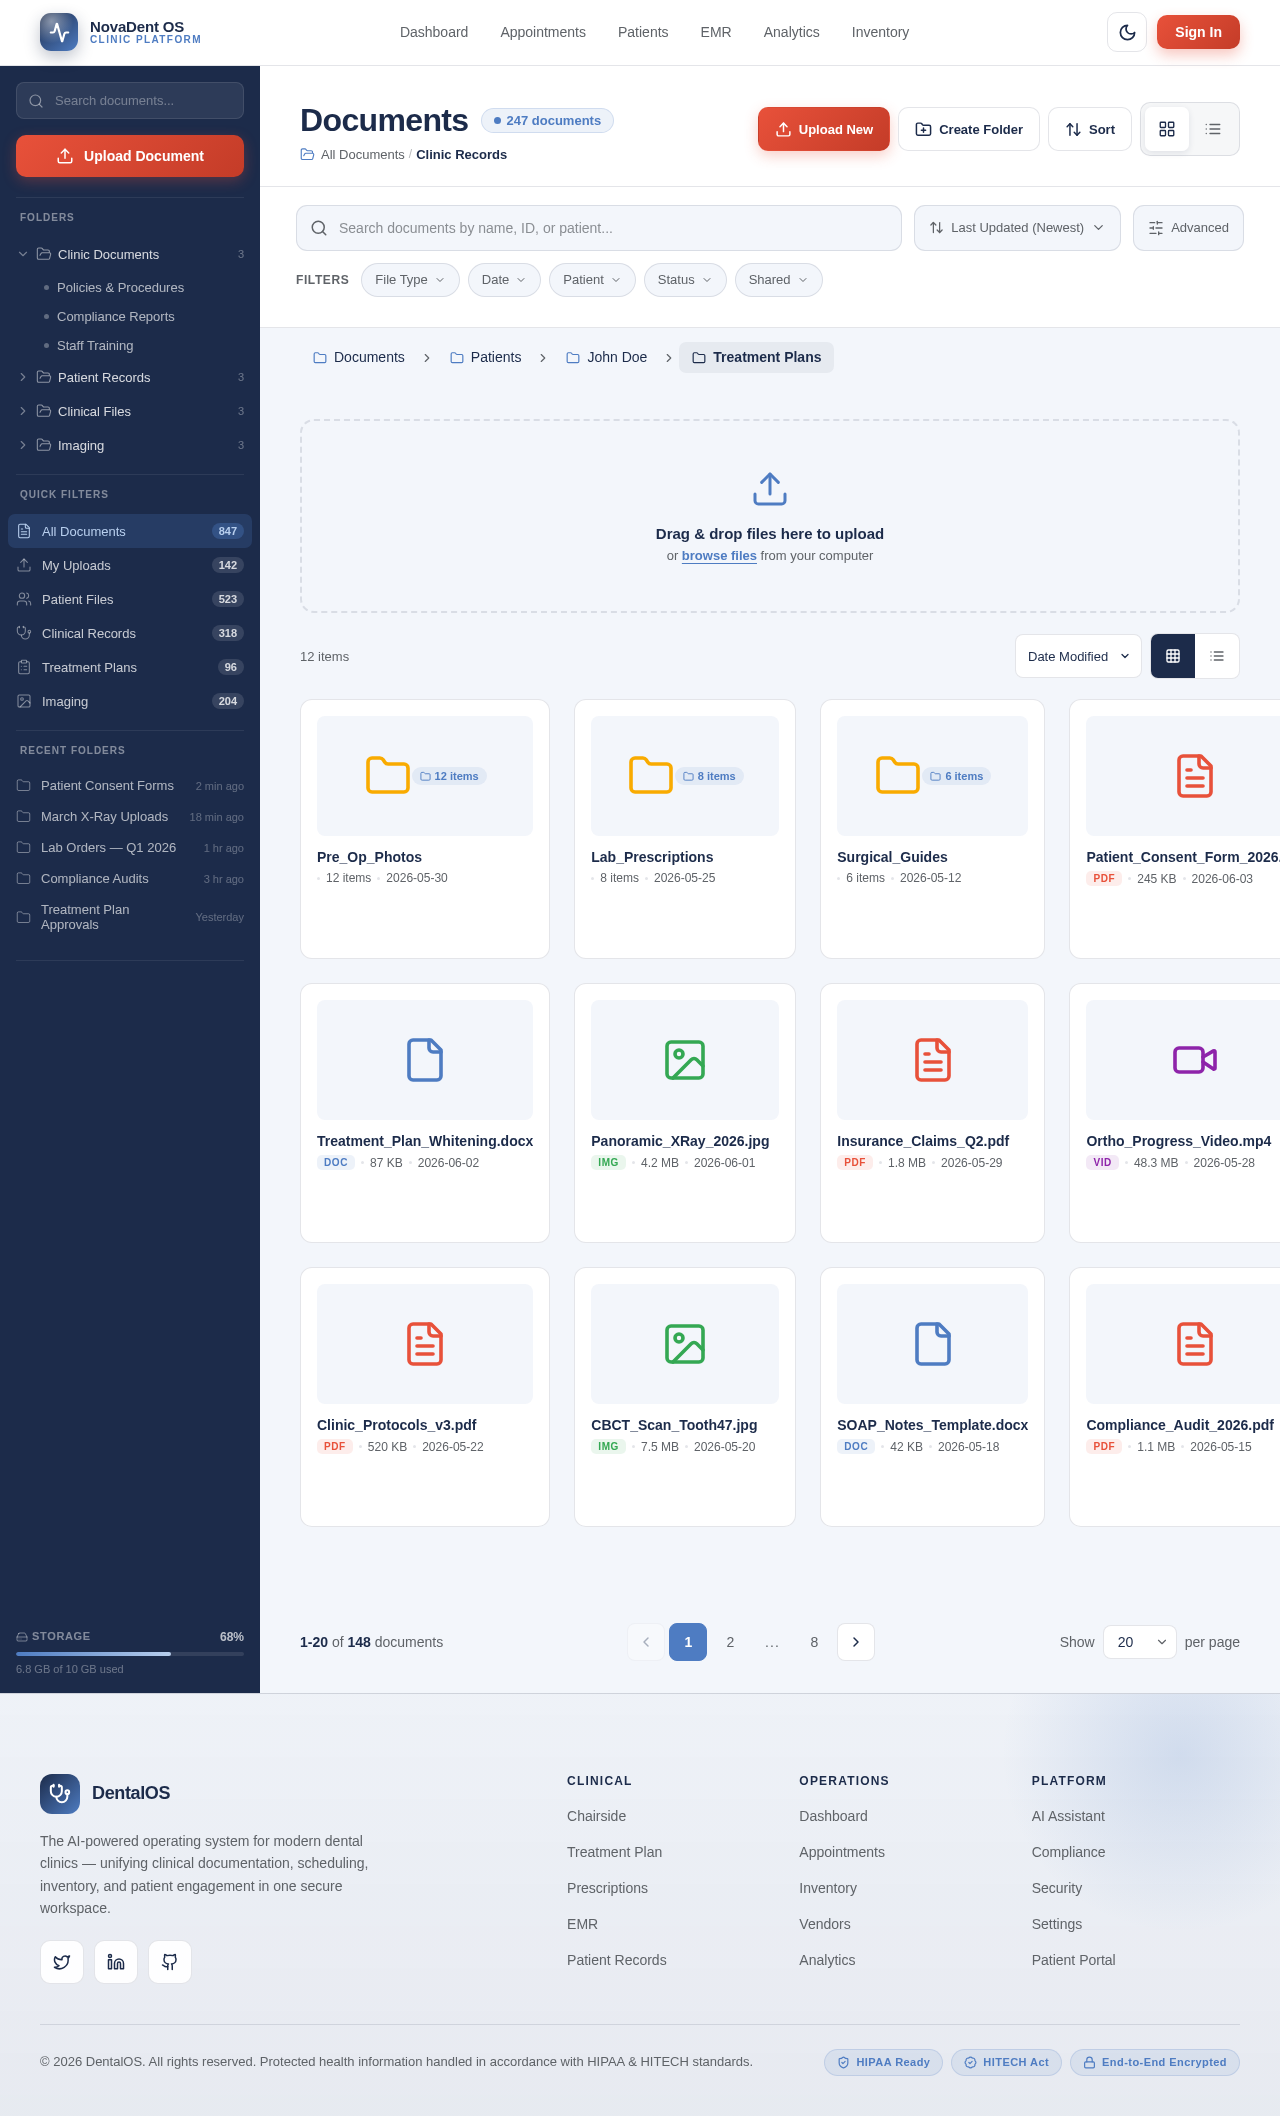Click the Create Folder button
This screenshot has width=1280, height=2116.
pyautogui.click(x=969, y=129)
